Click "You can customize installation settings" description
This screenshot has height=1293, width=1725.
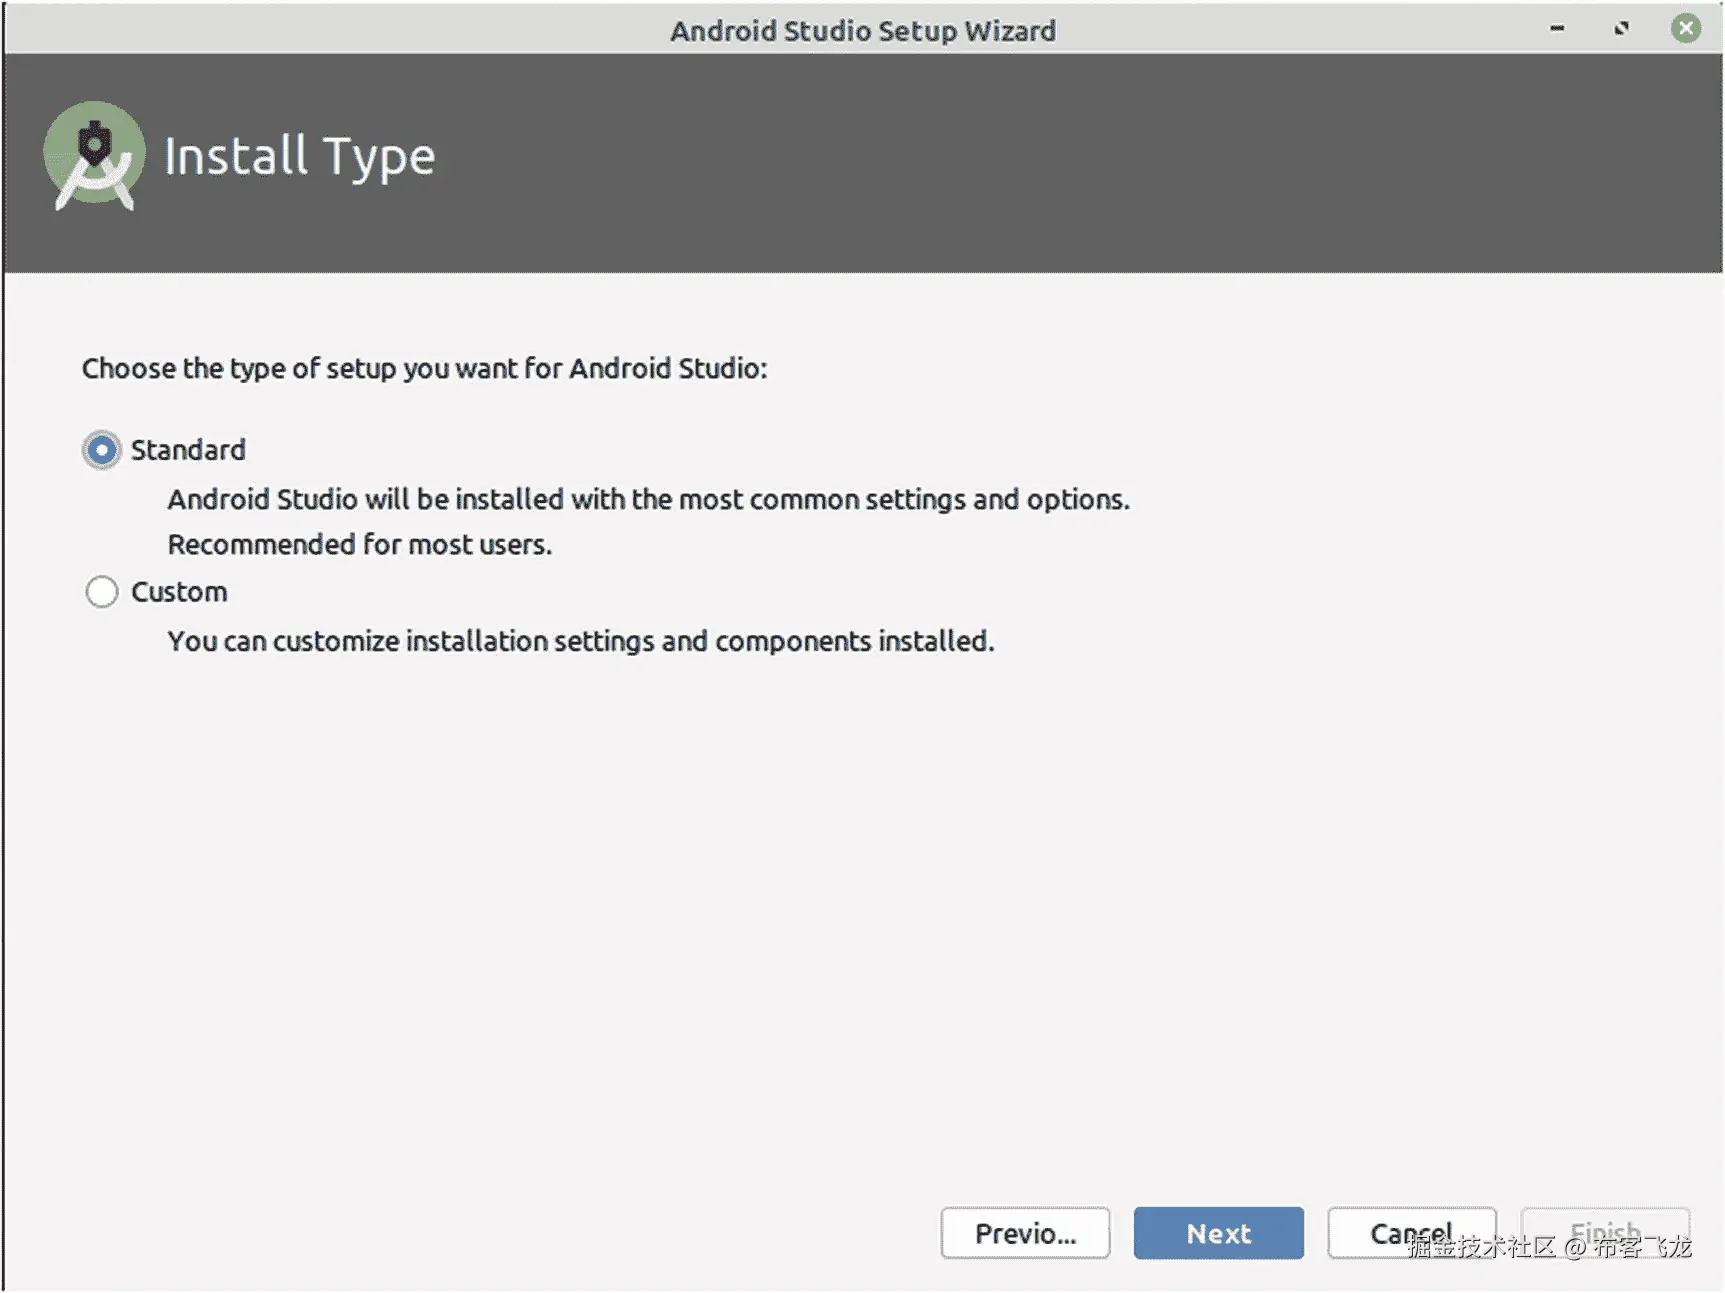coord(581,641)
